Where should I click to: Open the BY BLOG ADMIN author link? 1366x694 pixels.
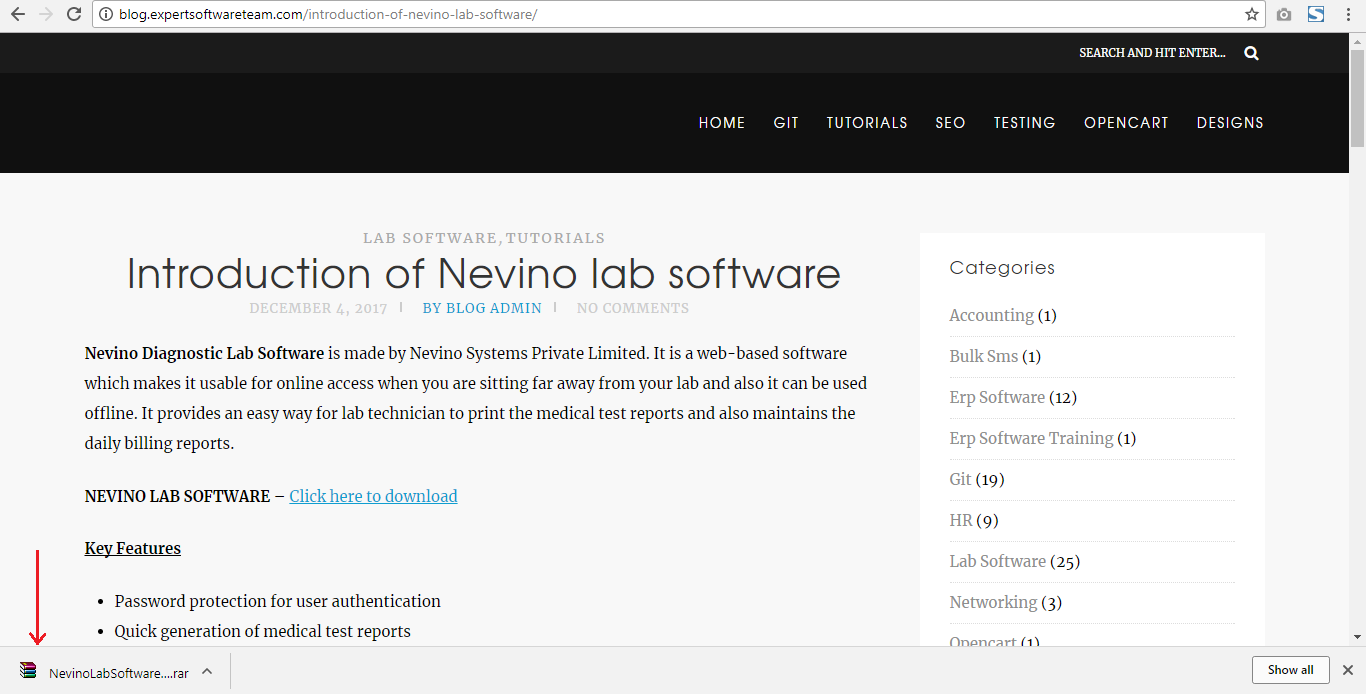click(482, 308)
